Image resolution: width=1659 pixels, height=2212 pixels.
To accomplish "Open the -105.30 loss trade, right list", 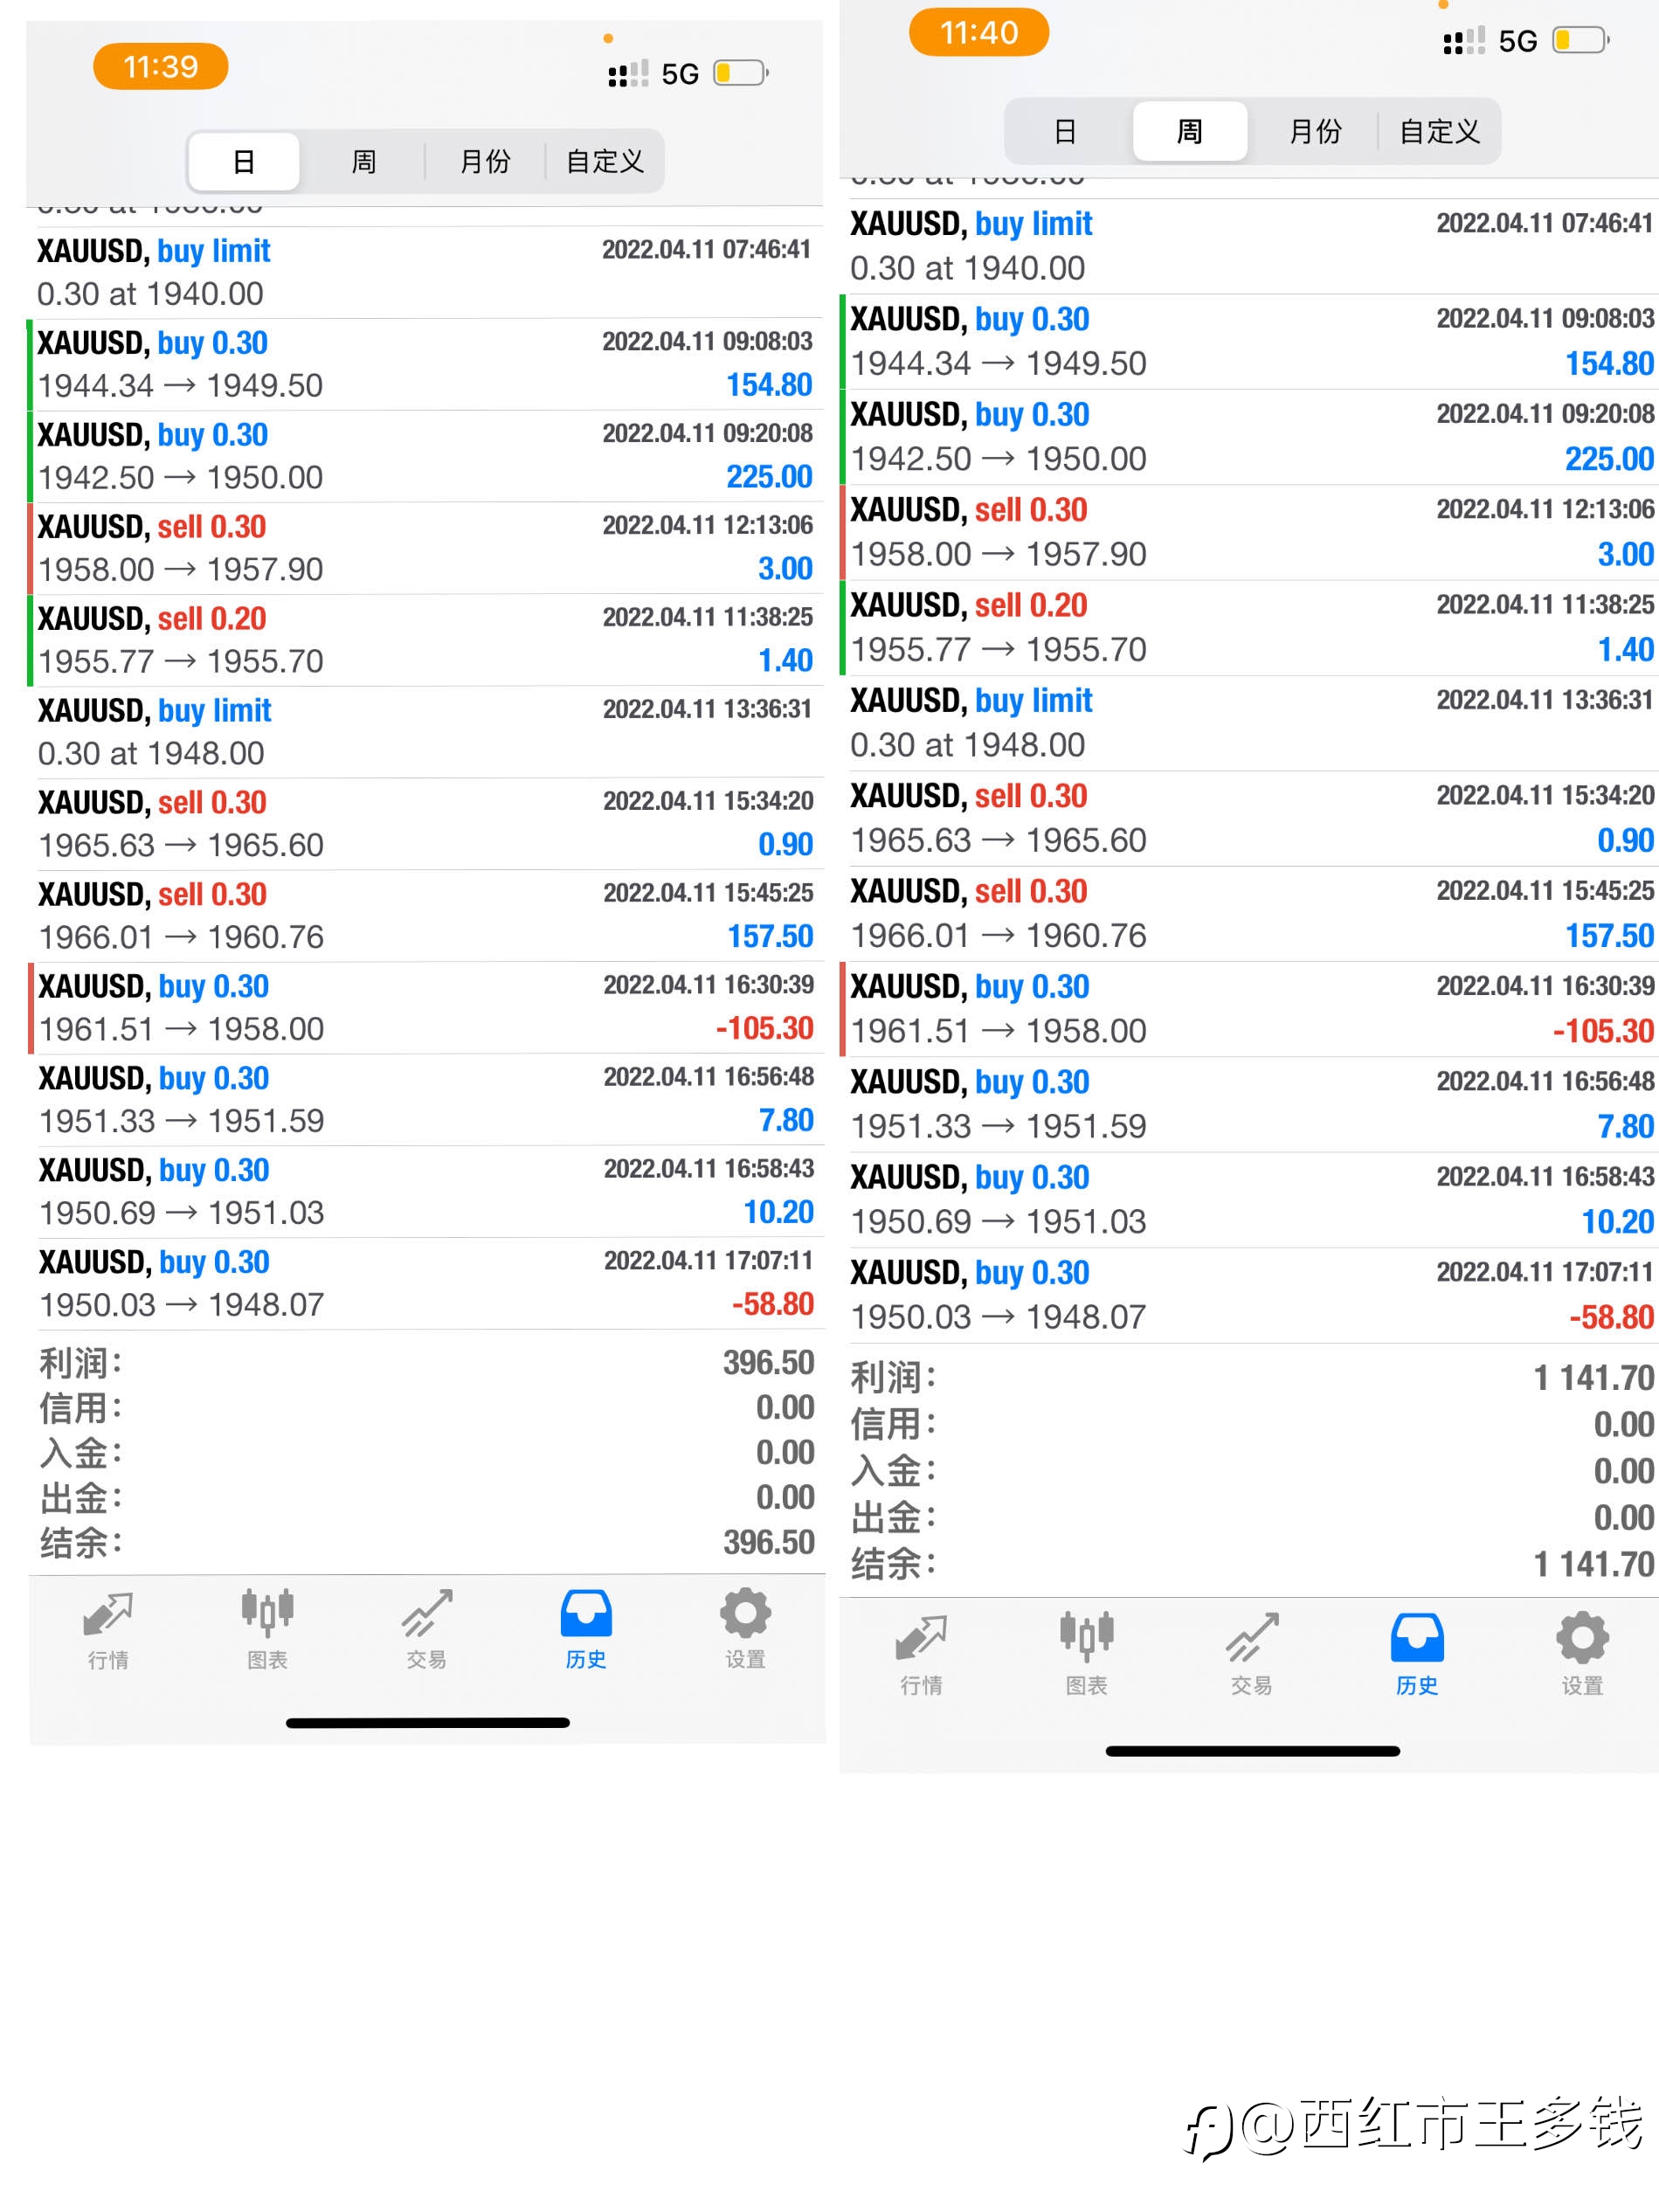I will 1249,1009.
